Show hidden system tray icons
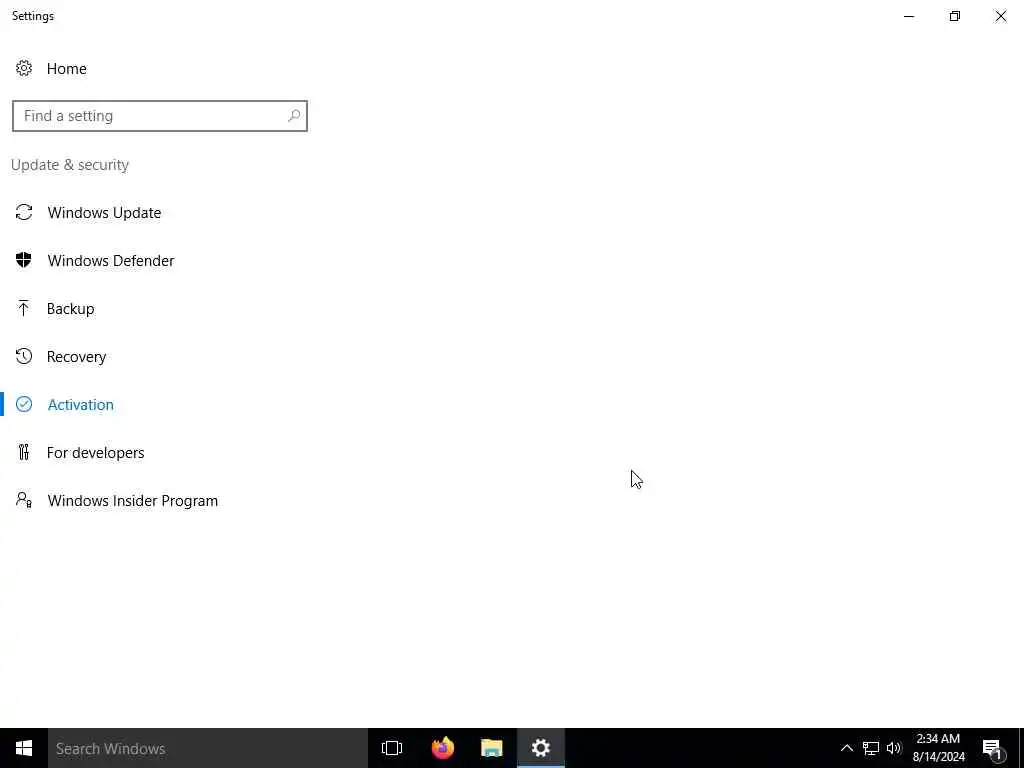 (846, 748)
